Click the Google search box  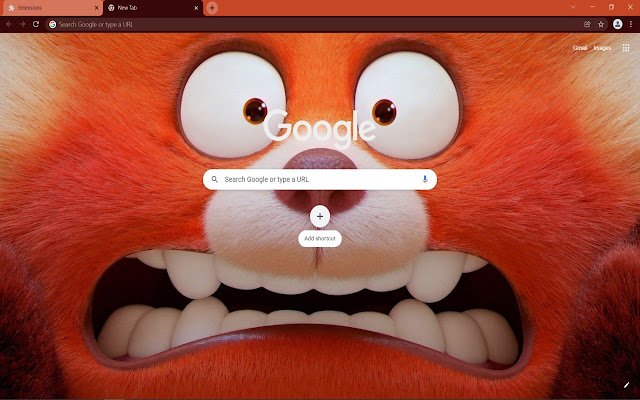pos(320,179)
